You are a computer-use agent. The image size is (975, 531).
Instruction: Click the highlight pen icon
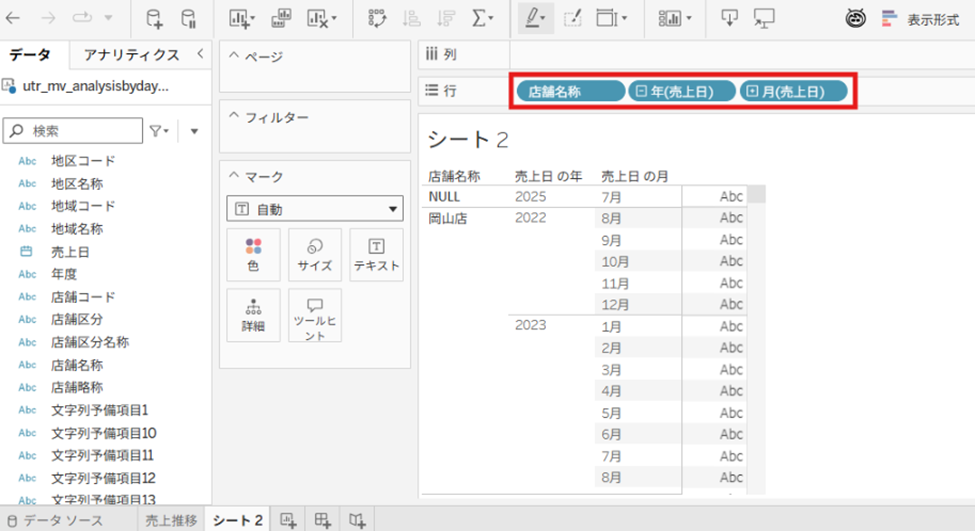(x=532, y=19)
